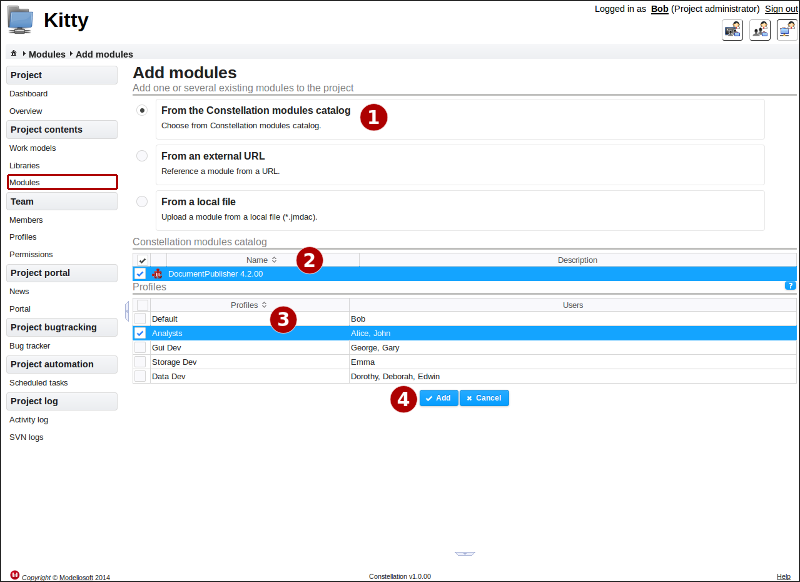Open Portal in the sidebar
The height and width of the screenshot is (582, 800).
pyautogui.click(x=20, y=309)
